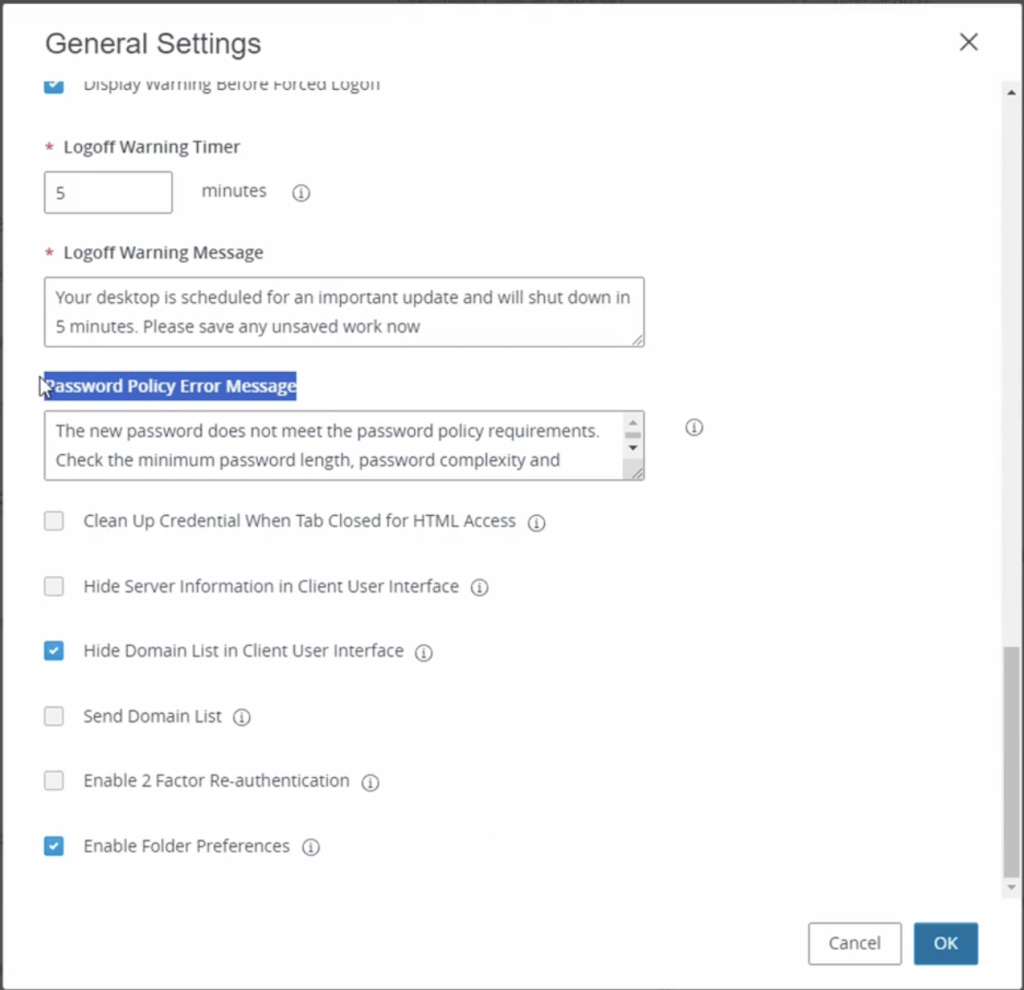1024x990 pixels.
Task: Click the Logoff Warning Timer label
Action: (152, 147)
